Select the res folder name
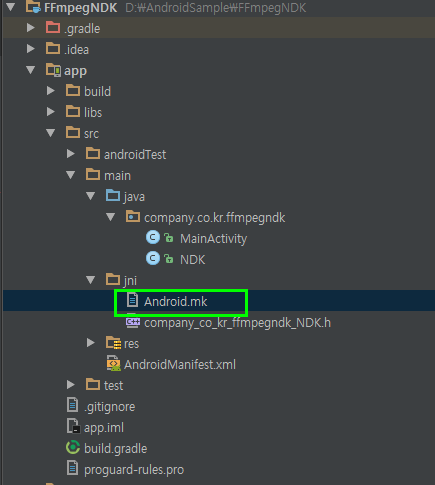Image resolution: width=435 pixels, height=485 pixels. click(x=131, y=344)
